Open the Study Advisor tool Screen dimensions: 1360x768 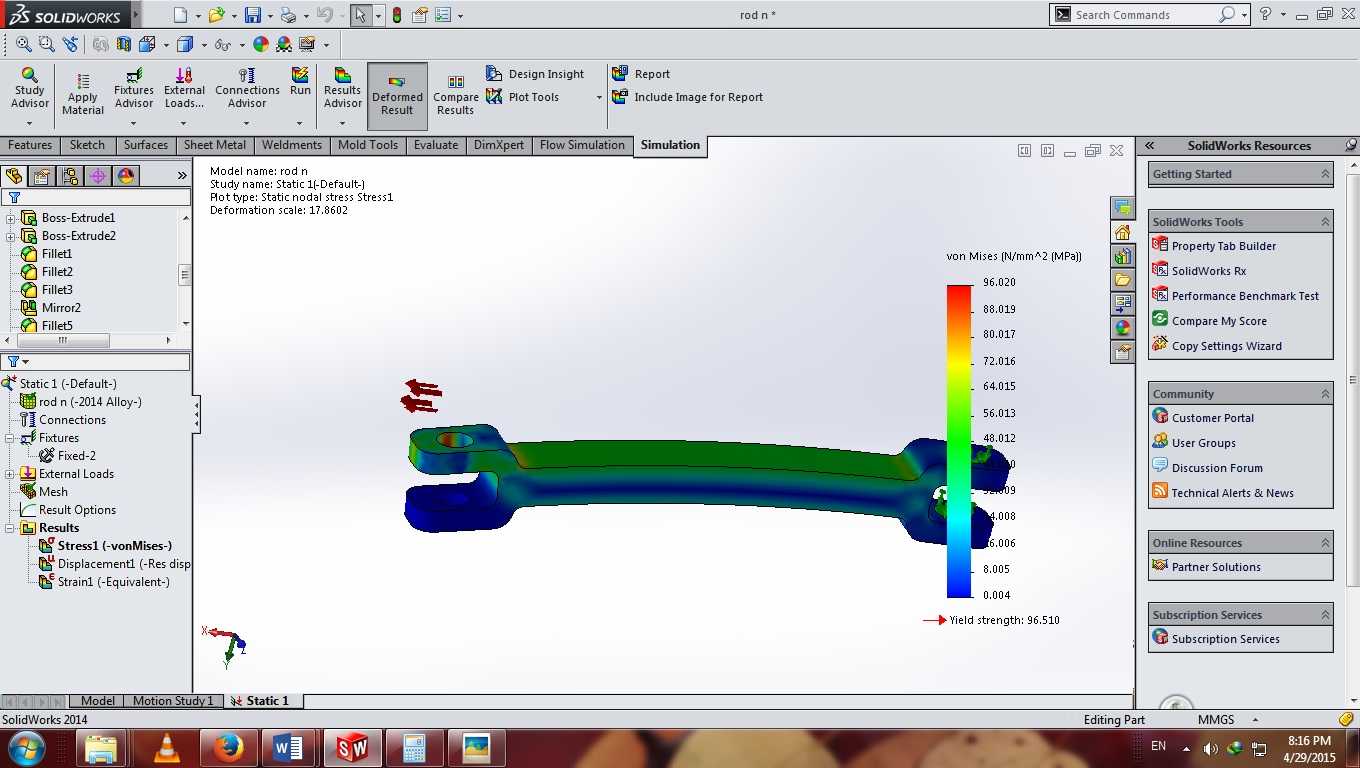[29, 88]
